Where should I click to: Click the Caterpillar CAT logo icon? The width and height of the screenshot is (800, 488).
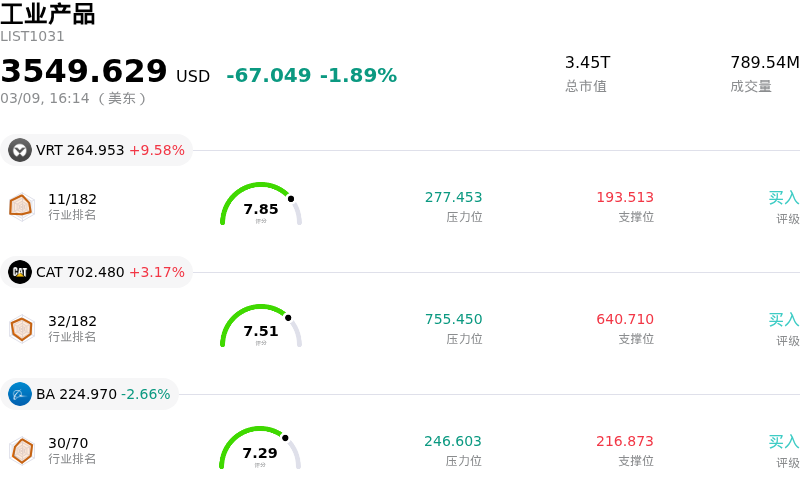point(20,272)
